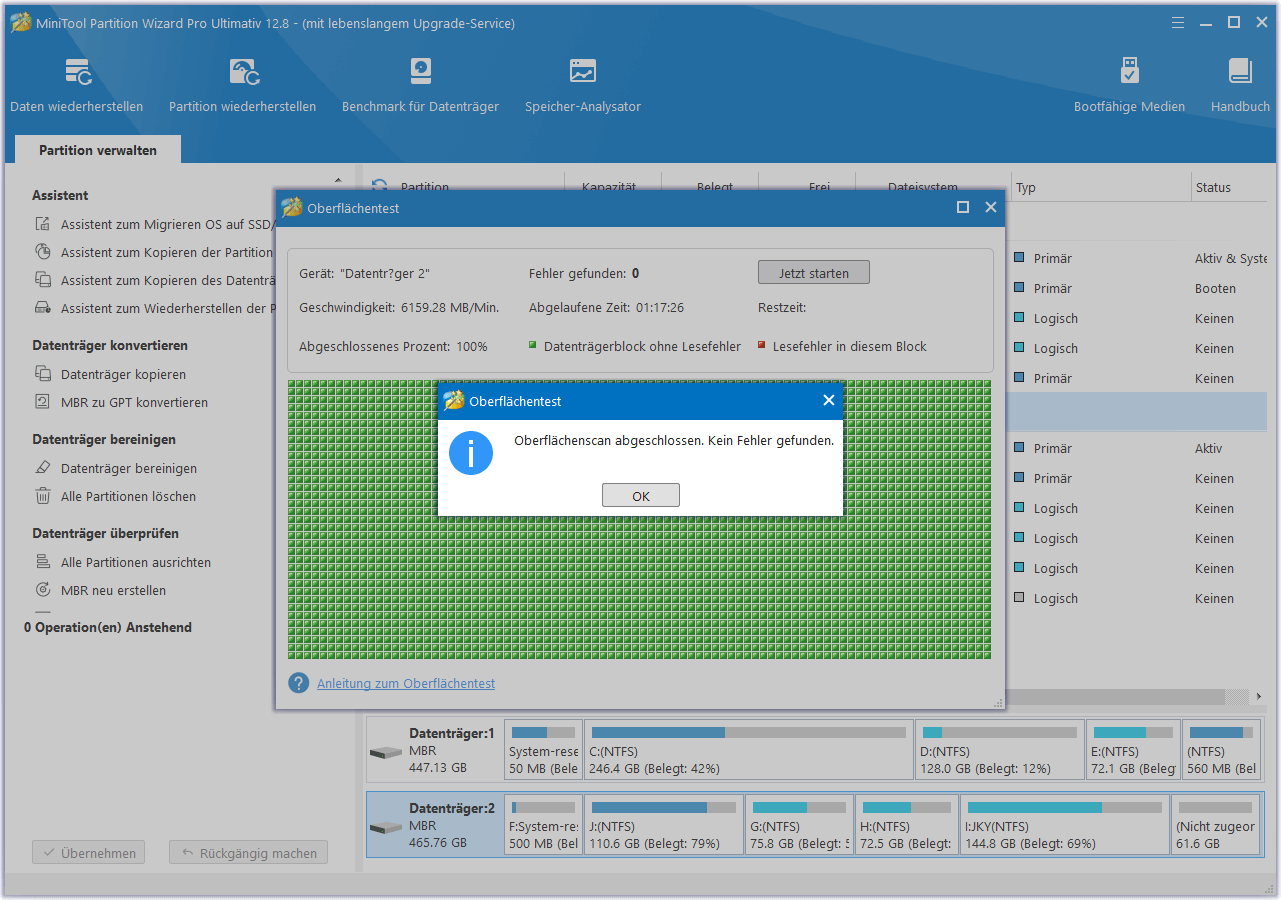Click the icon beside MBR neu erstellen
Viewport: 1281px width, 900px height.
43,589
